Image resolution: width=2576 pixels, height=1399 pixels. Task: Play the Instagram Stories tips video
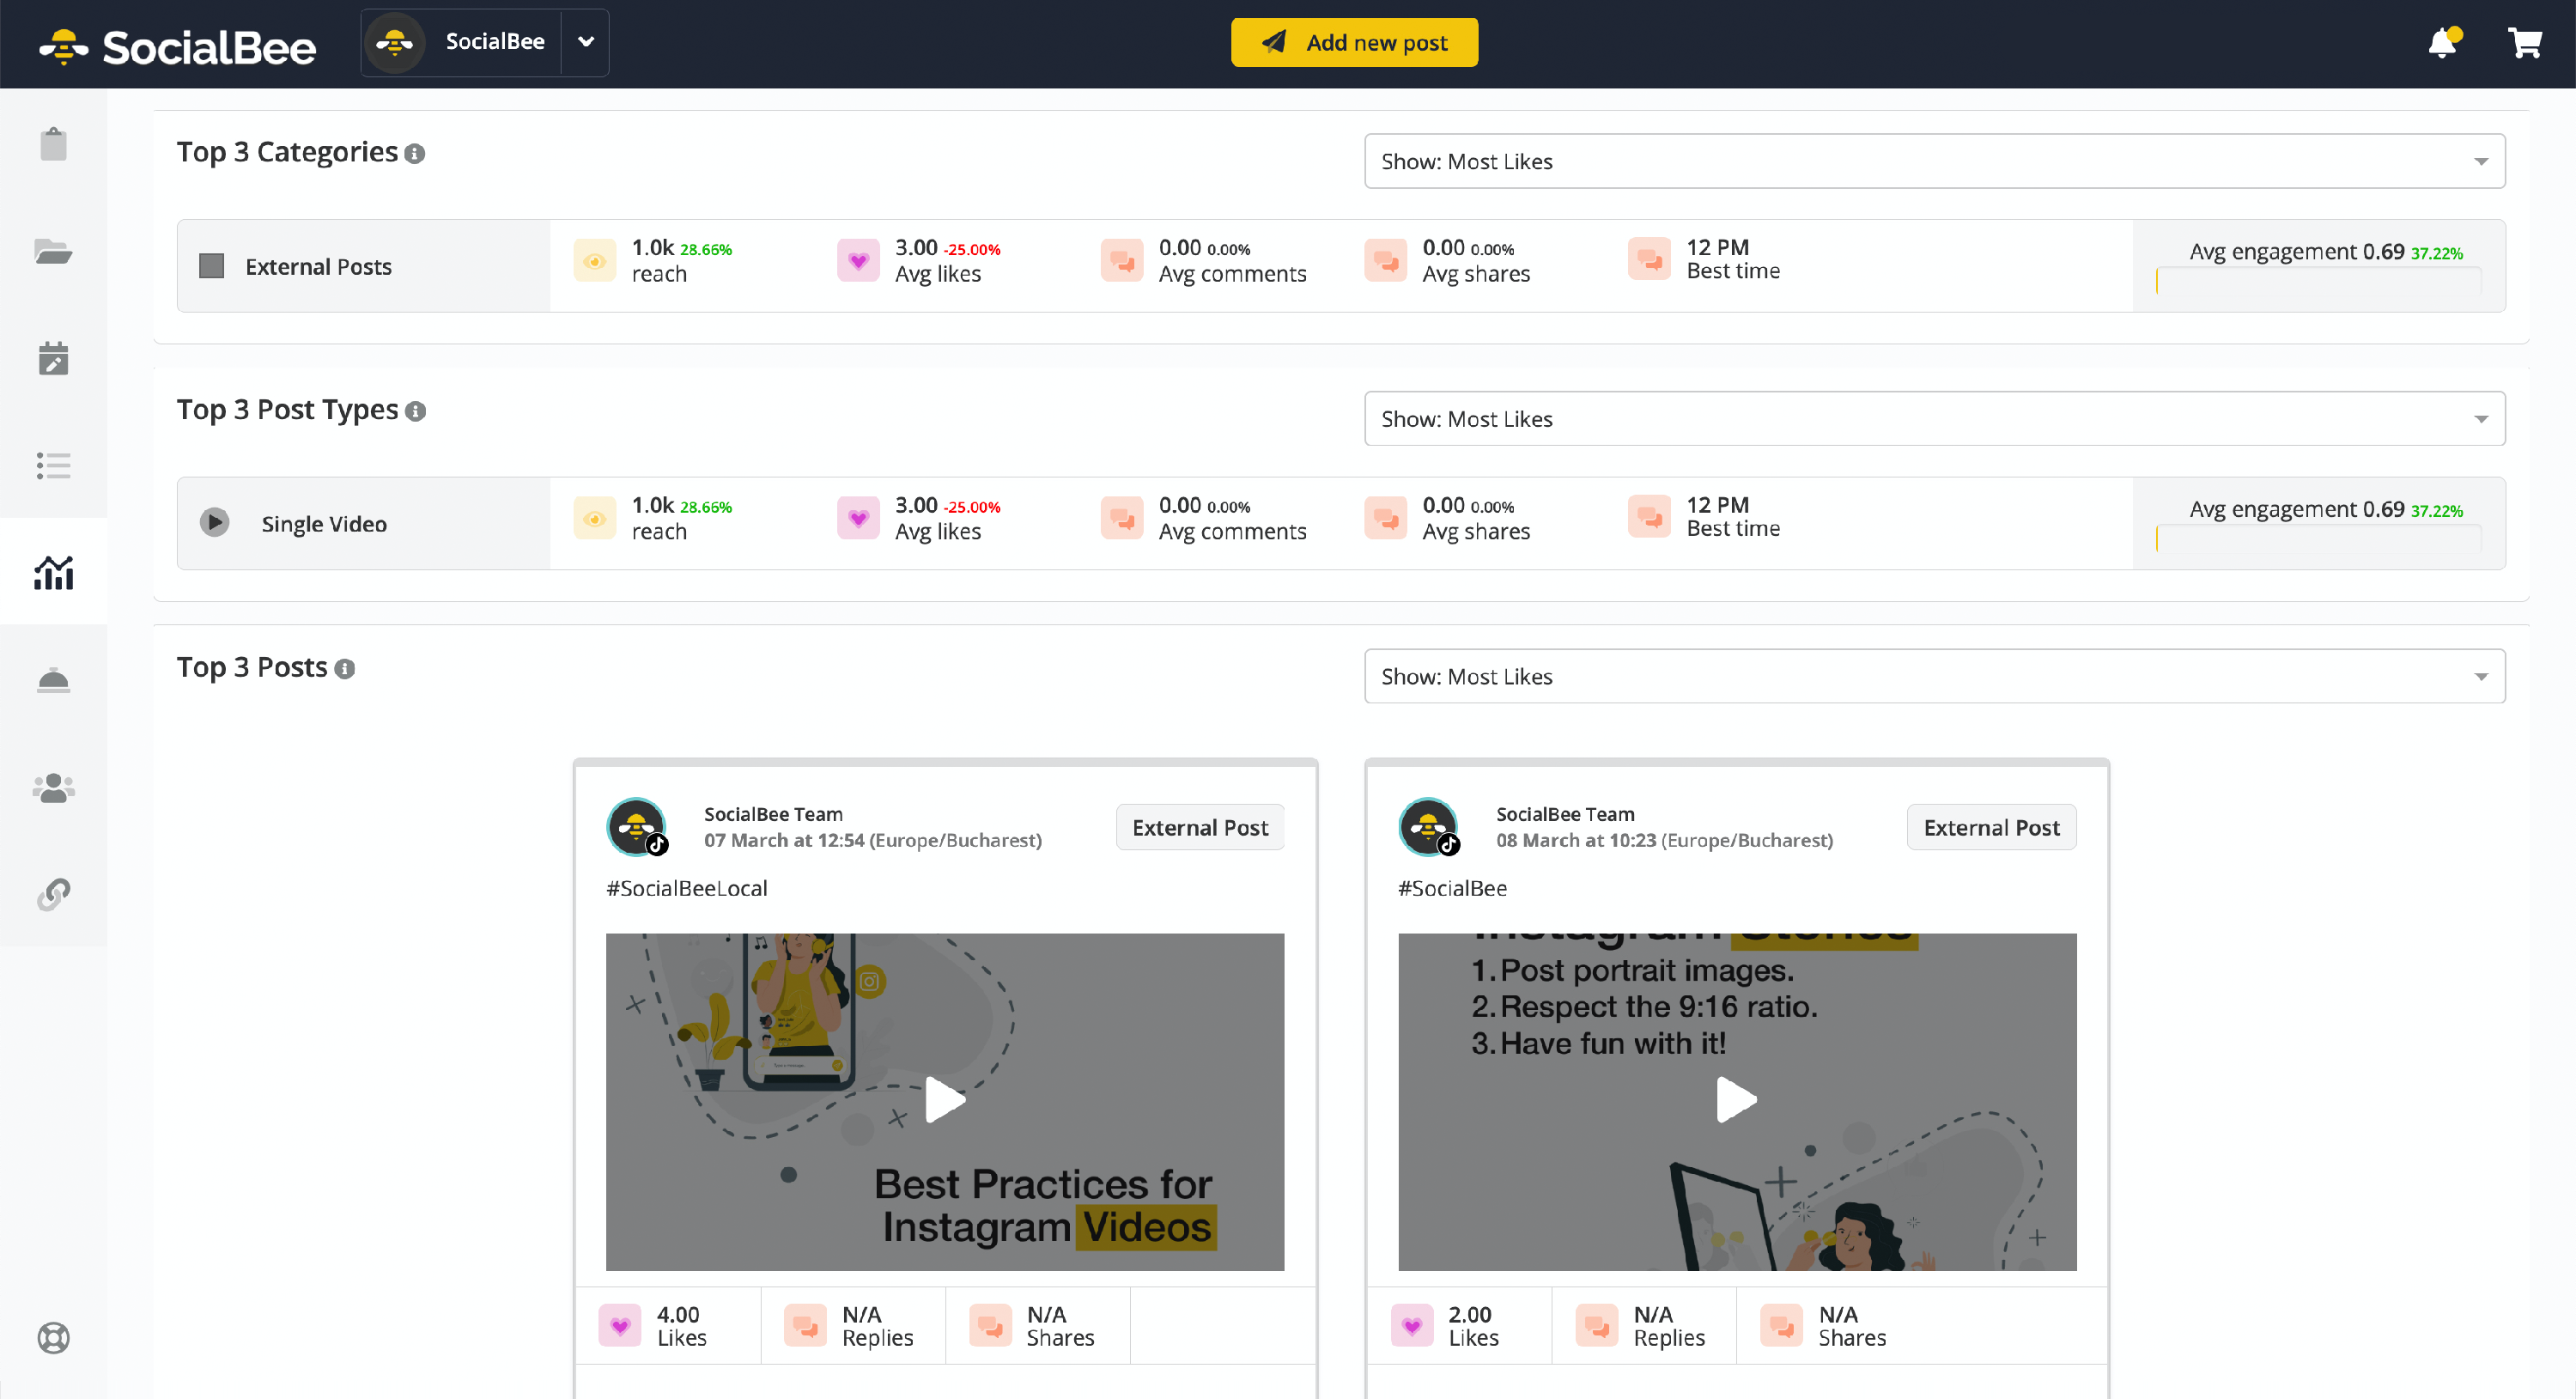(1736, 1100)
